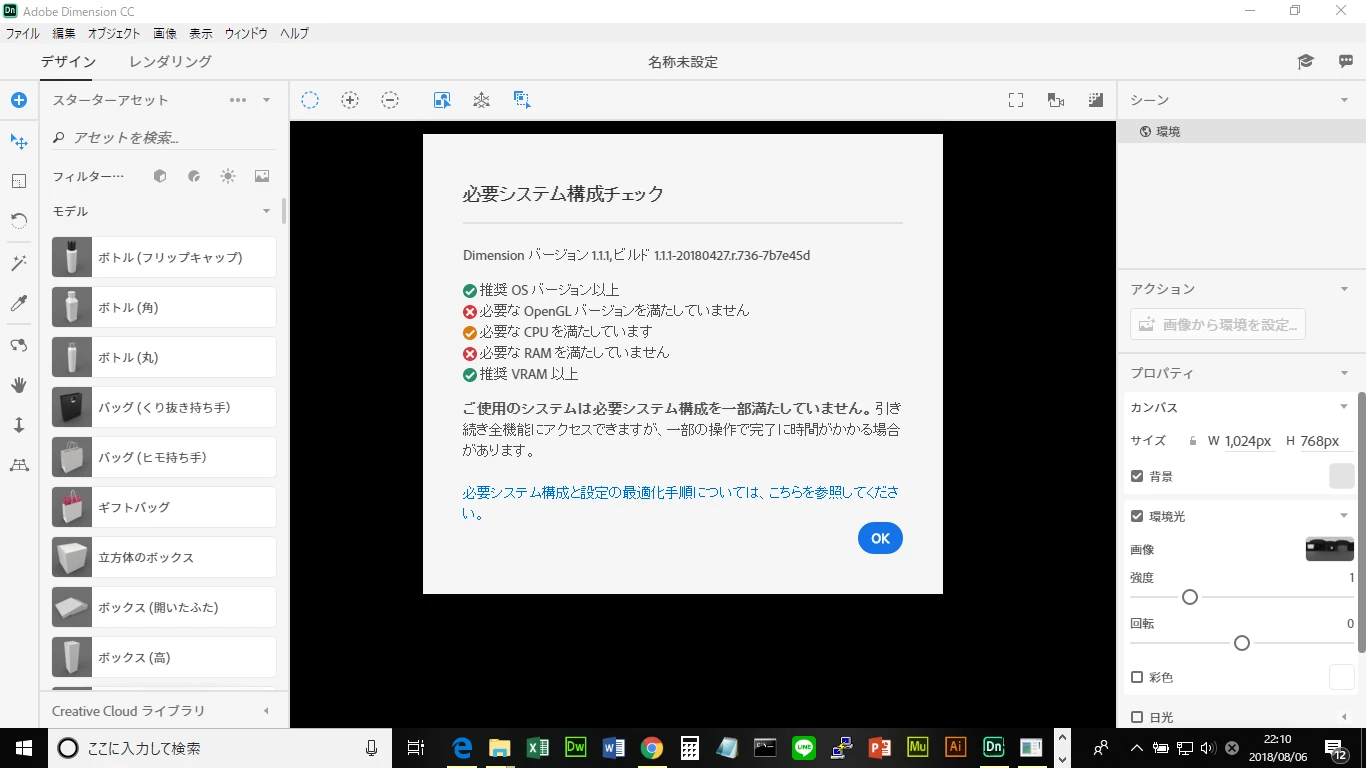This screenshot has height=768, width=1366.
Task: Toggle the 環境光 checkbox
Action: (x=1137, y=516)
